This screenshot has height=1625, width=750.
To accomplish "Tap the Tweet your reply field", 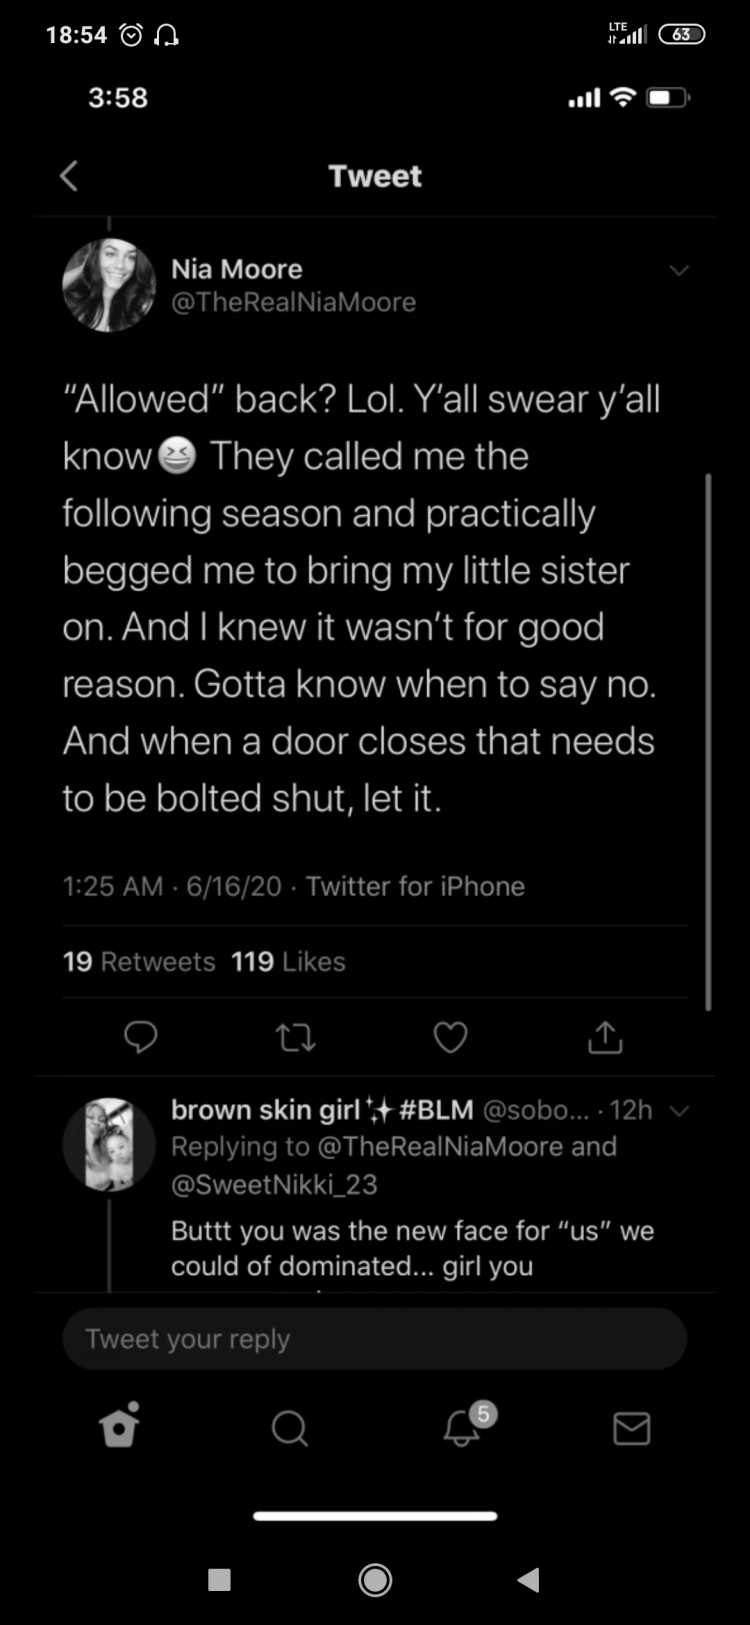I will pyautogui.click(x=375, y=1339).
